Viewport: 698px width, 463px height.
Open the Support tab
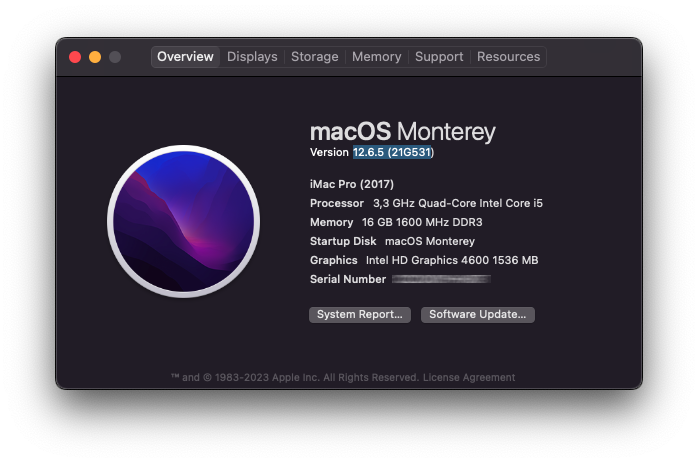pos(439,57)
